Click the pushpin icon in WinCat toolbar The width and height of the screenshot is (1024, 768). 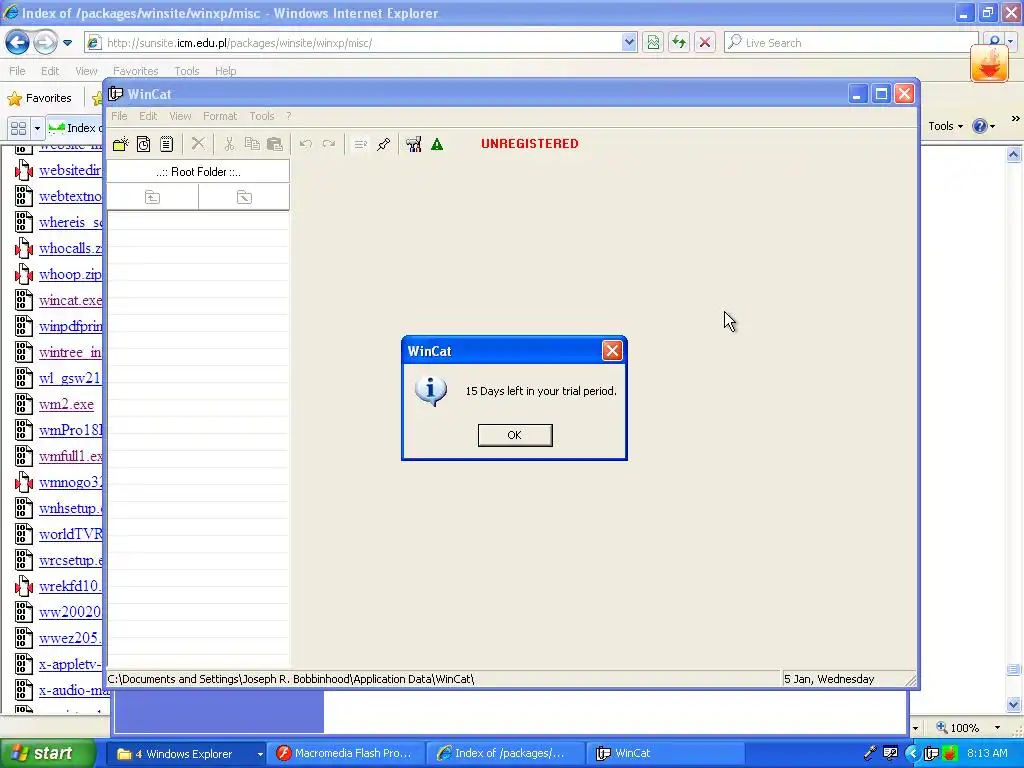point(383,144)
